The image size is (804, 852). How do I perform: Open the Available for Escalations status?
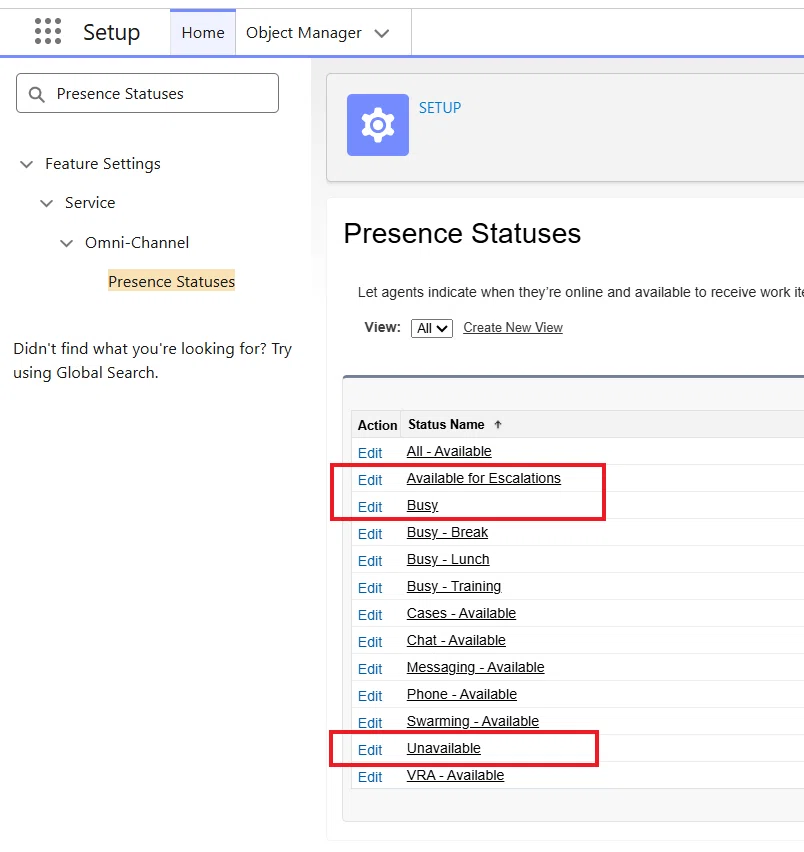483,478
